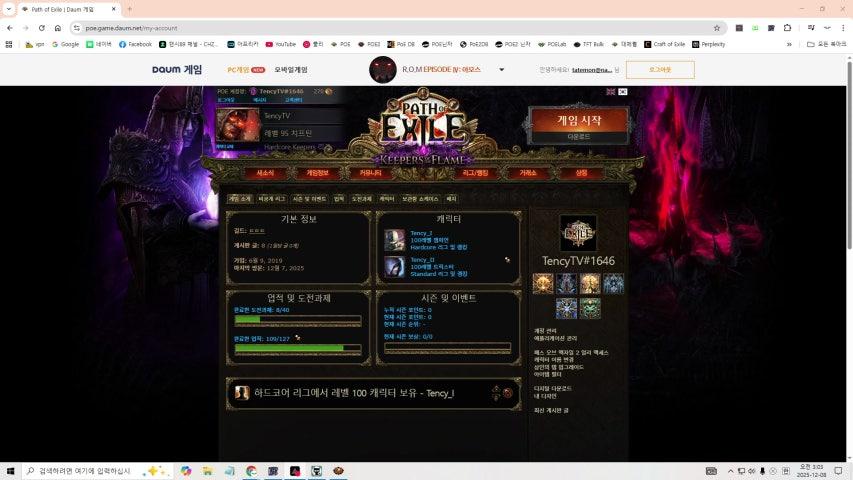Click the current season rewards progress bar

pos(448,347)
